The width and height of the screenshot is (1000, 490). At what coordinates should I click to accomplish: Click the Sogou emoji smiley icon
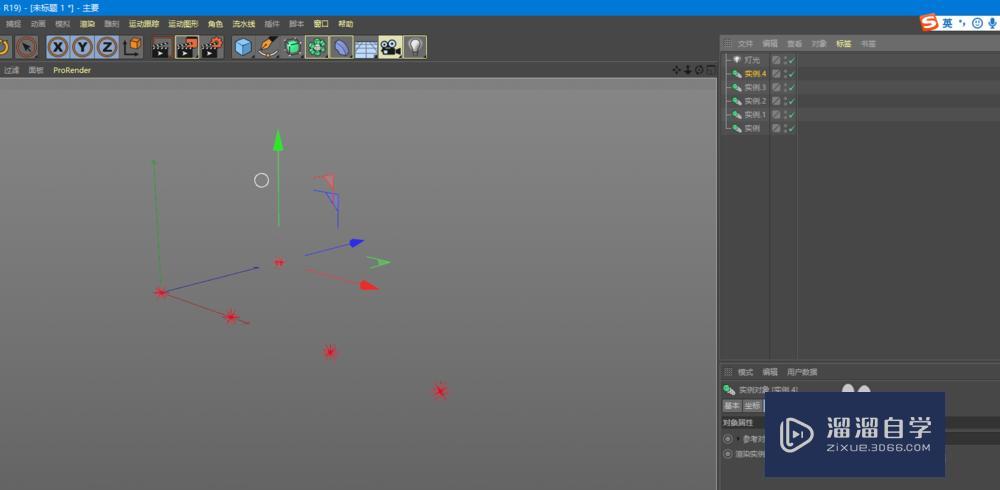pyautogui.click(x=978, y=23)
